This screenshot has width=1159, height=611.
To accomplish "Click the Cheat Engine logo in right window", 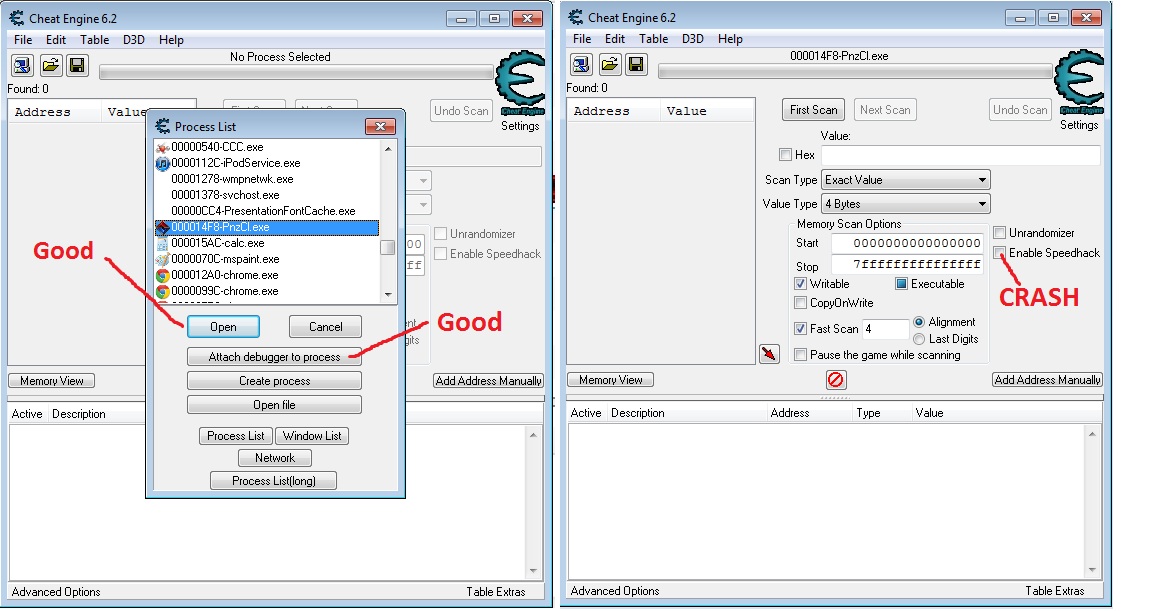I will tap(1079, 84).
